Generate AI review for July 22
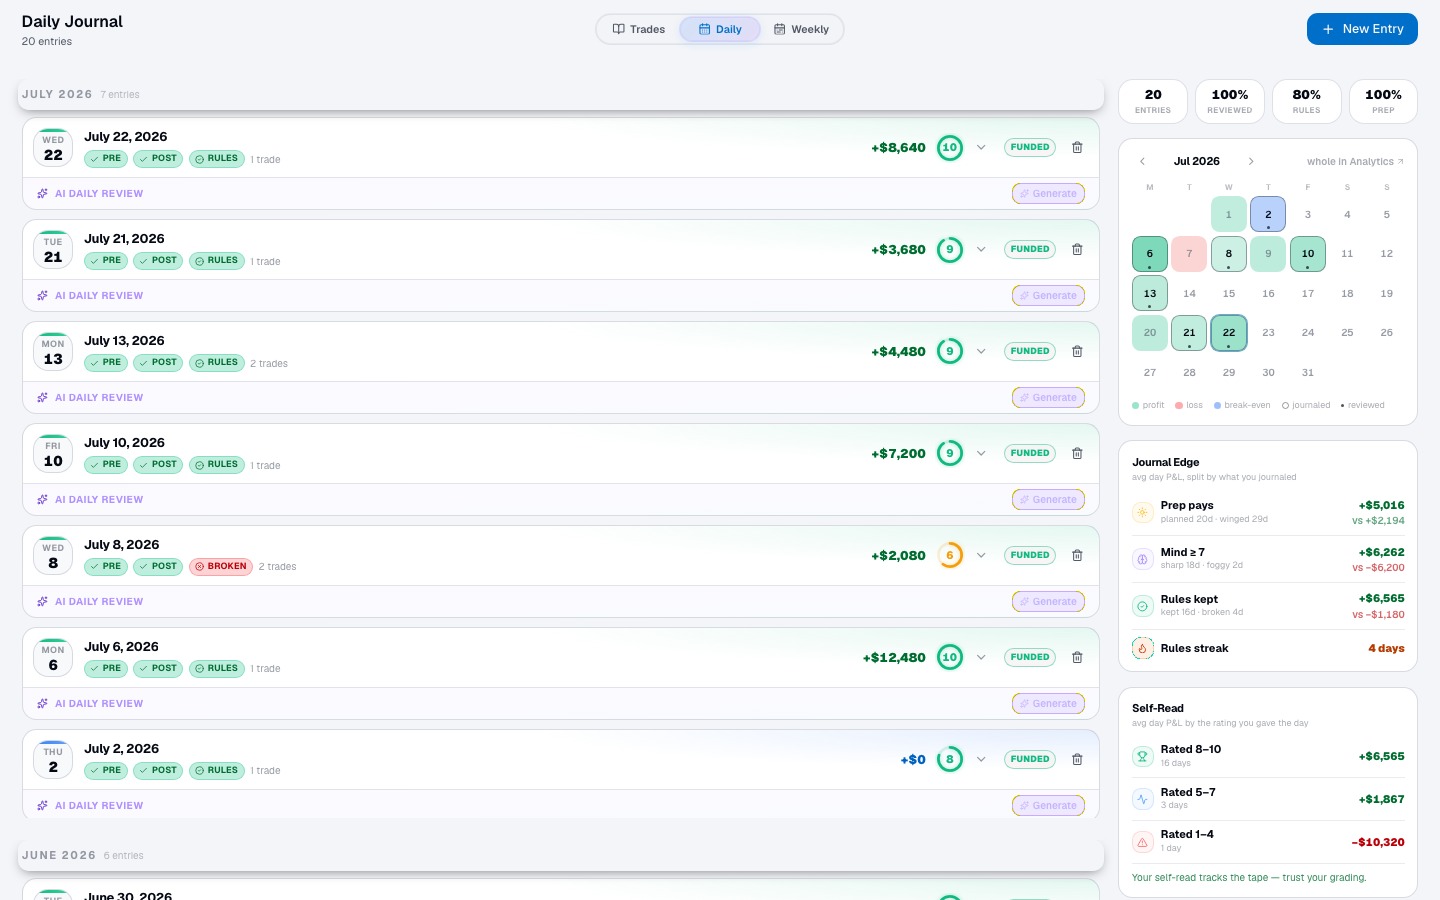1440x900 pixels. click(x=1048, y=194)
